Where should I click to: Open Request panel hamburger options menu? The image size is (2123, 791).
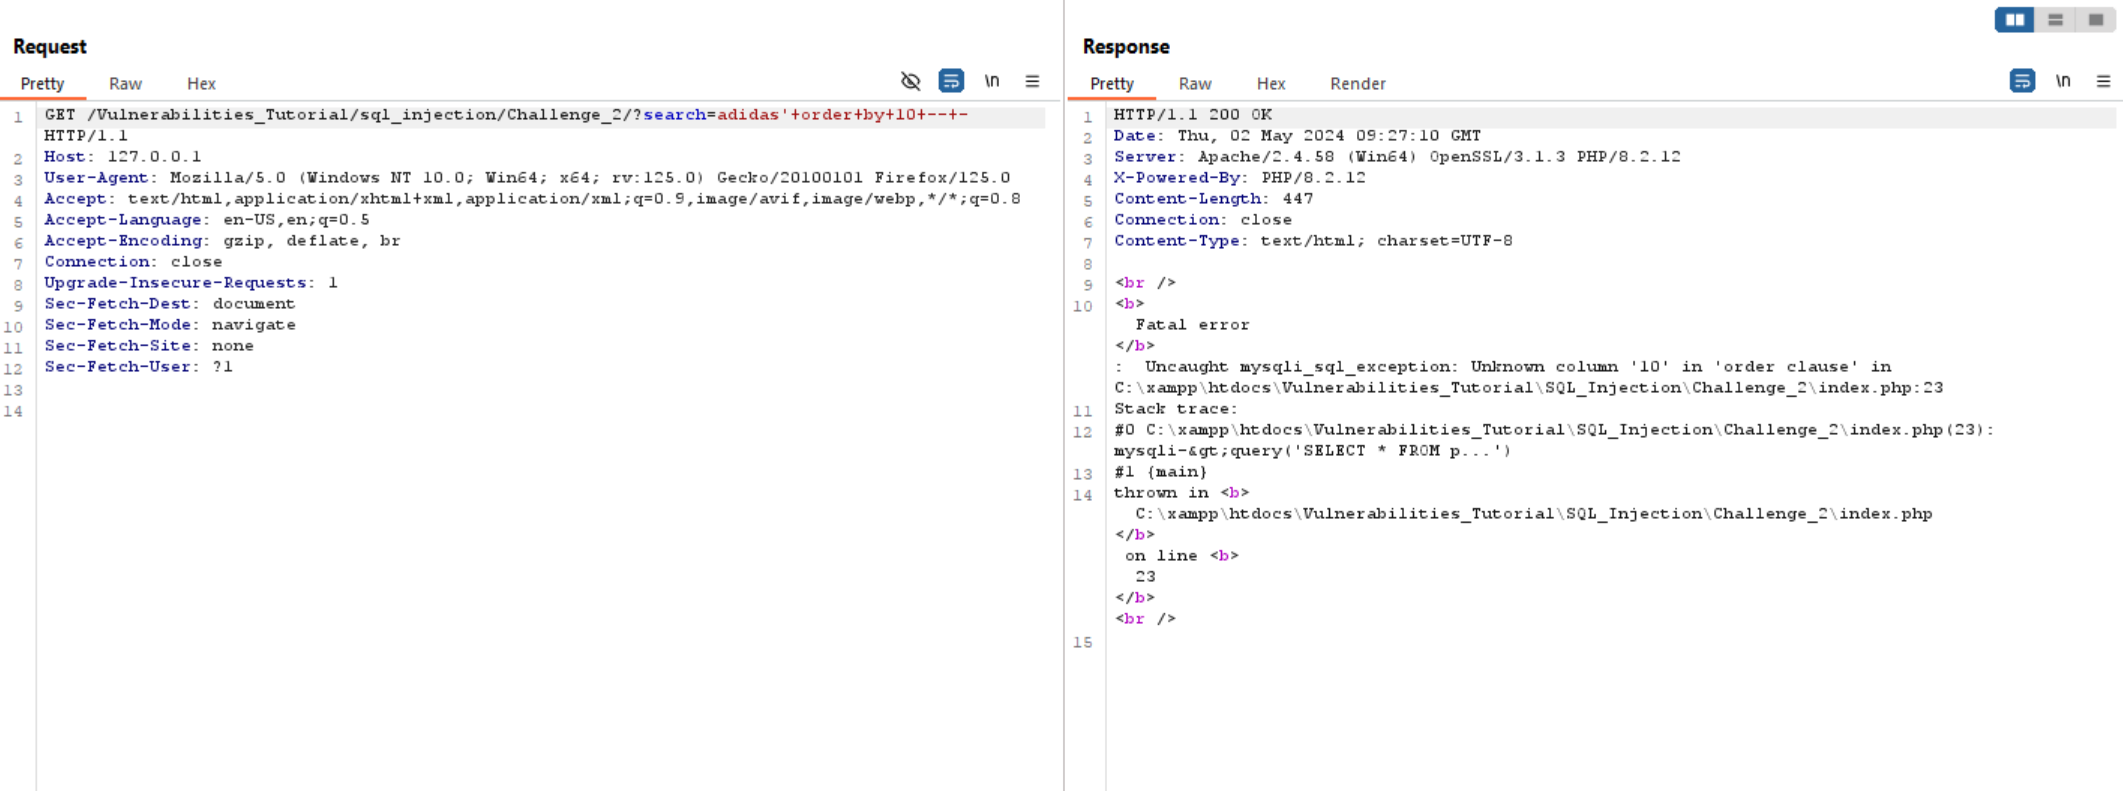(1032, 81)
